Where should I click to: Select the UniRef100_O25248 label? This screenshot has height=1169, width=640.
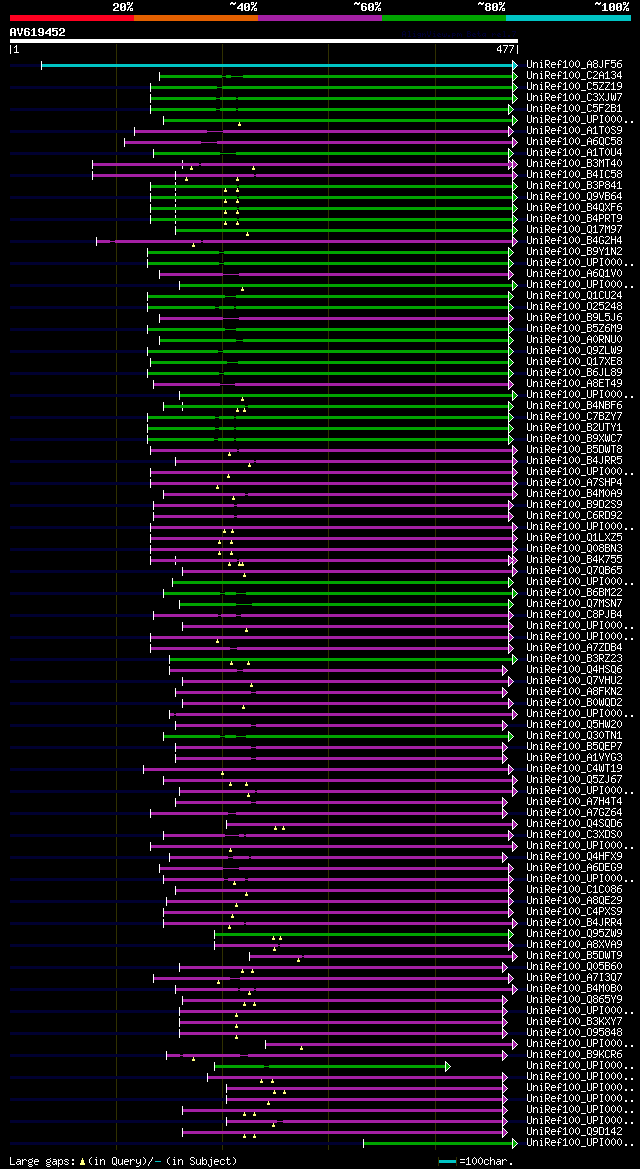tap(574, 307)
